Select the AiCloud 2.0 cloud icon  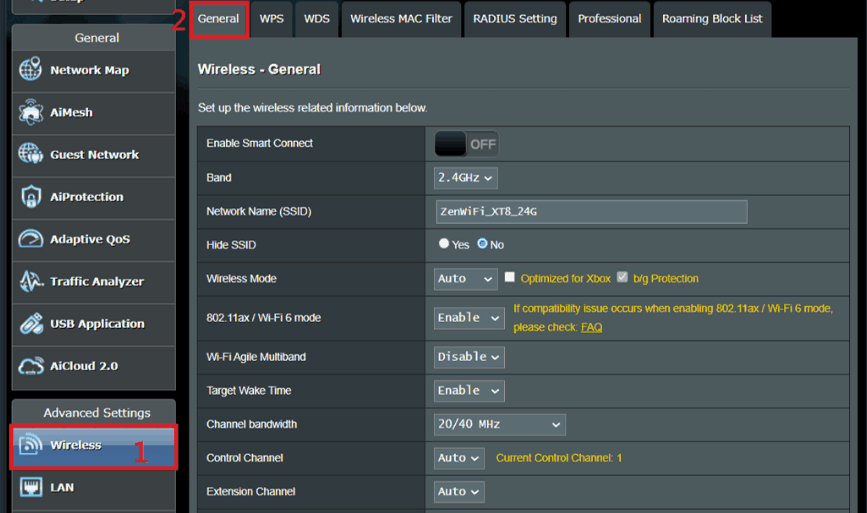click(31, 366)
